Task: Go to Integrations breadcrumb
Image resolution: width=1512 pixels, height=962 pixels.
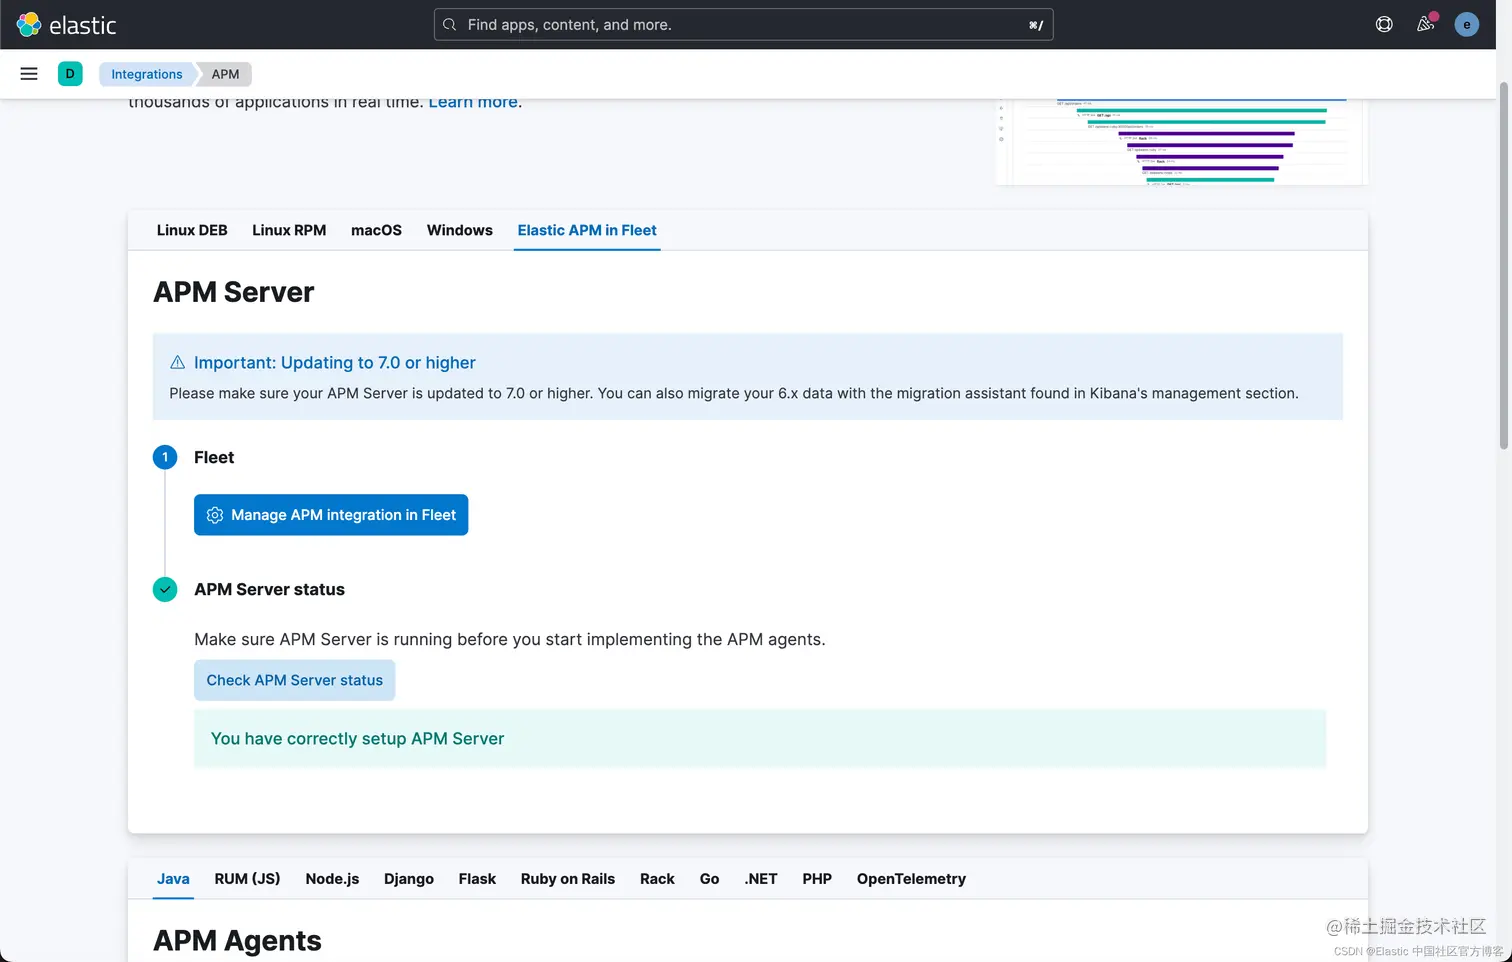Action: click(x=147, y=74)
